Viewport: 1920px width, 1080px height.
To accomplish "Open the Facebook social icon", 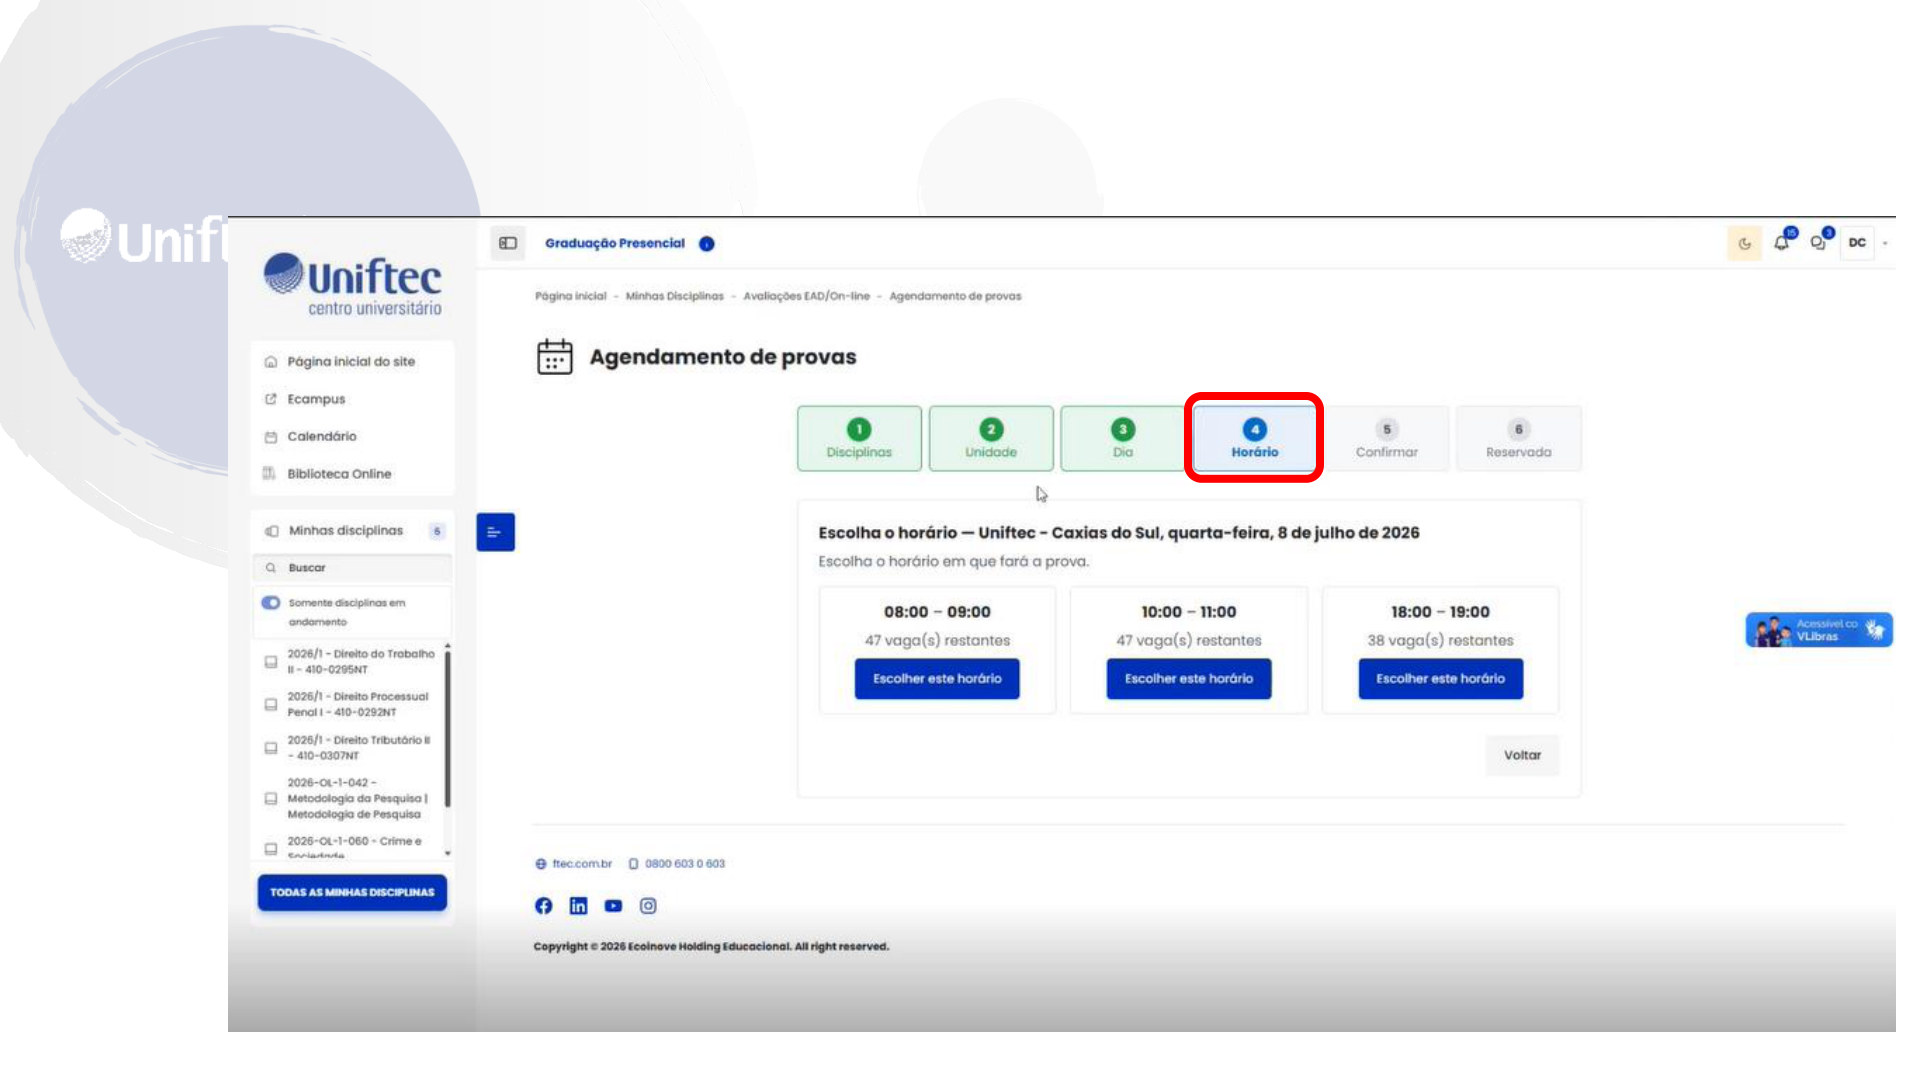I will [x=543, y=905].
